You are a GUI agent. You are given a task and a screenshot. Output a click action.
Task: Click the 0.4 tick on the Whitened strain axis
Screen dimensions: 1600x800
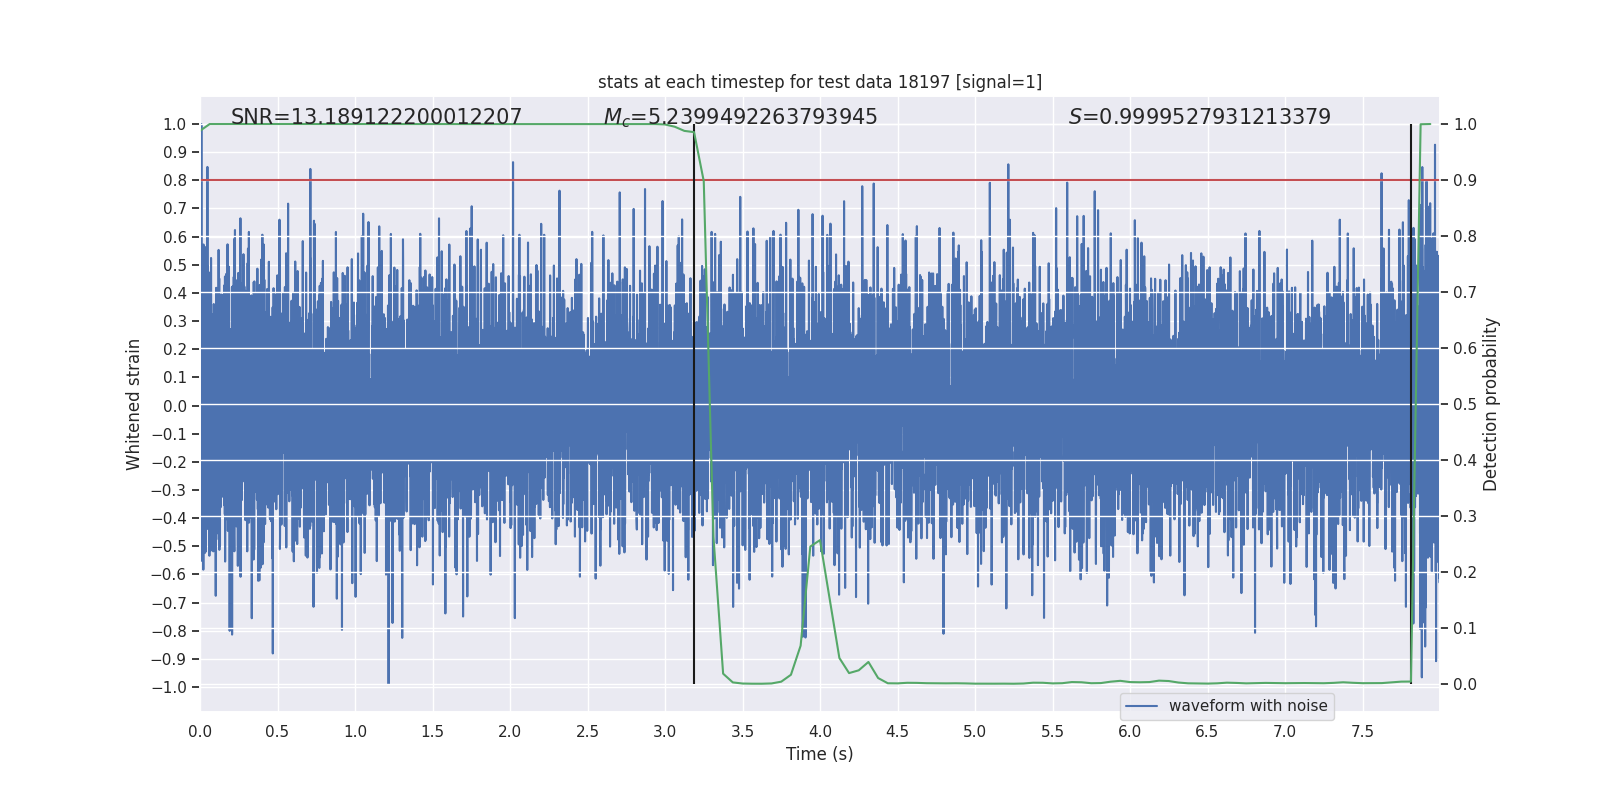point(175,293)
